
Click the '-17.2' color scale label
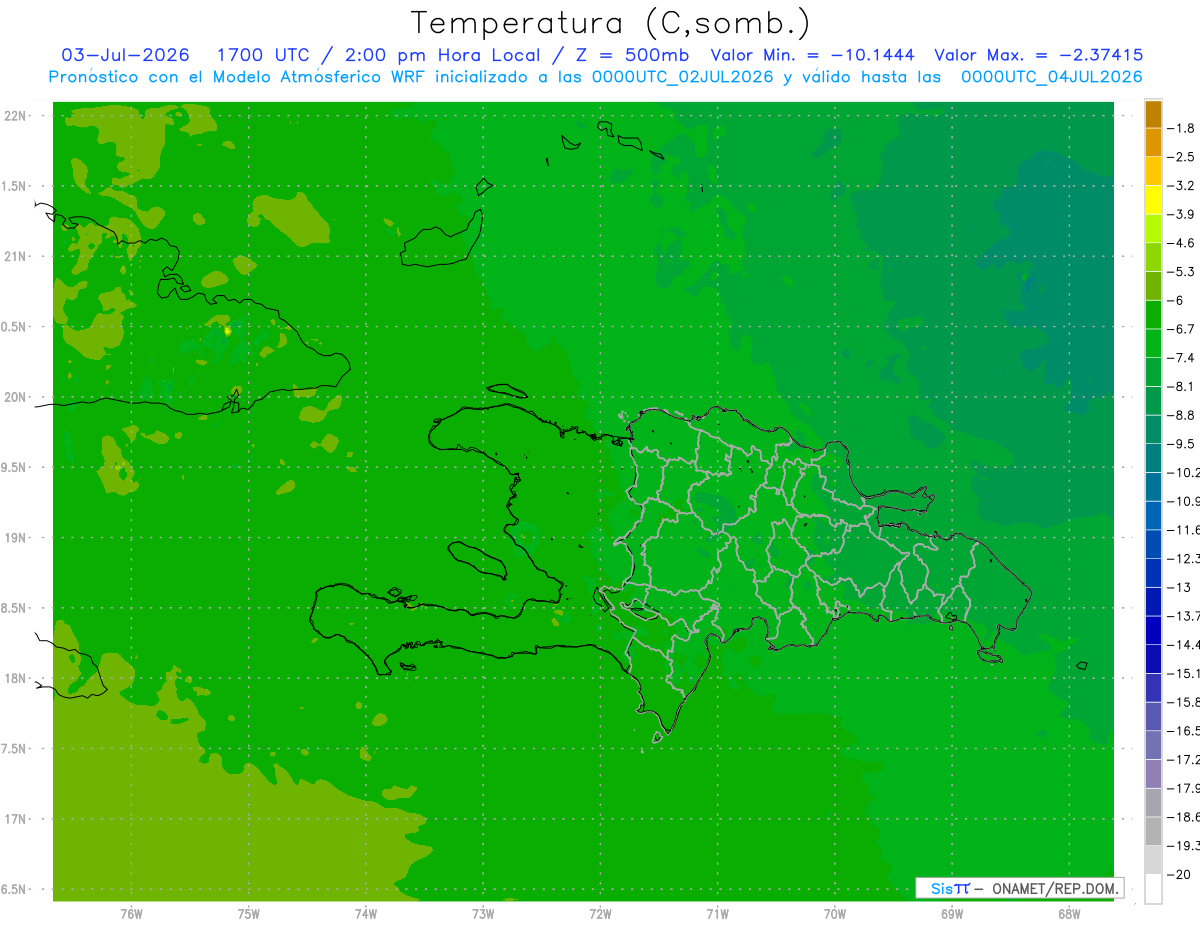coord(1184,760)
